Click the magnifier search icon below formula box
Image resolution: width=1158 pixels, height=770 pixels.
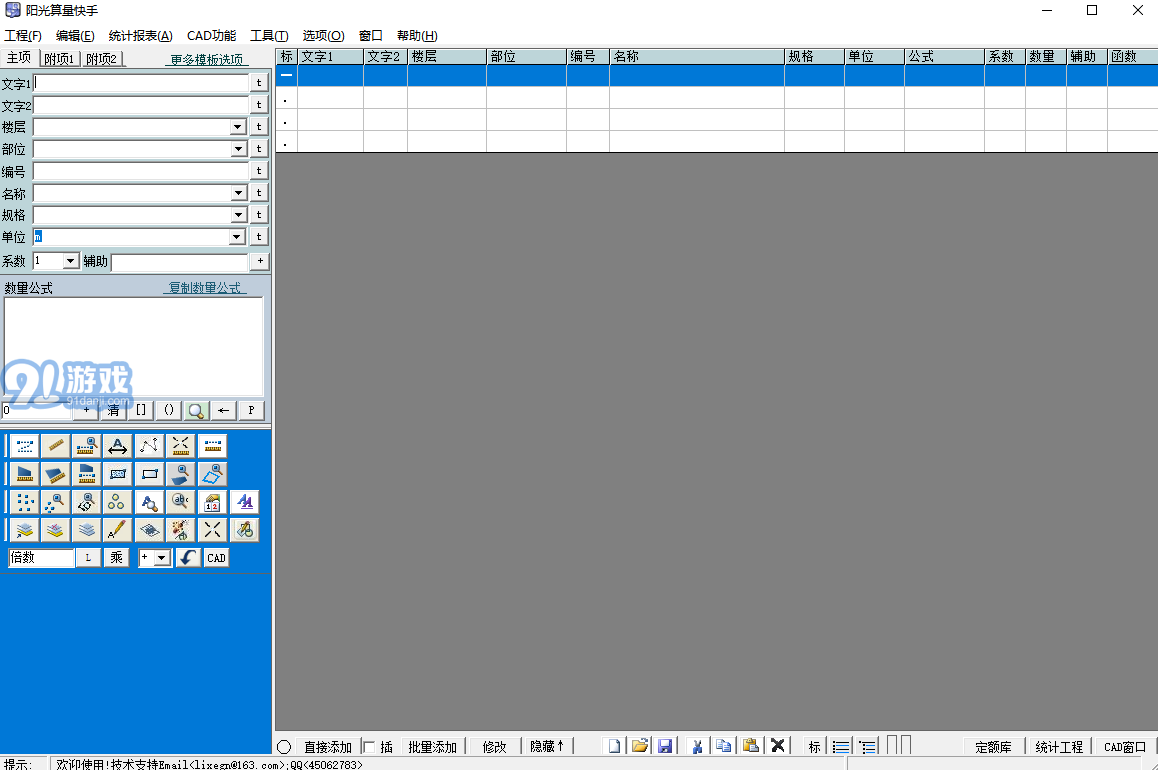coord(196,410)
